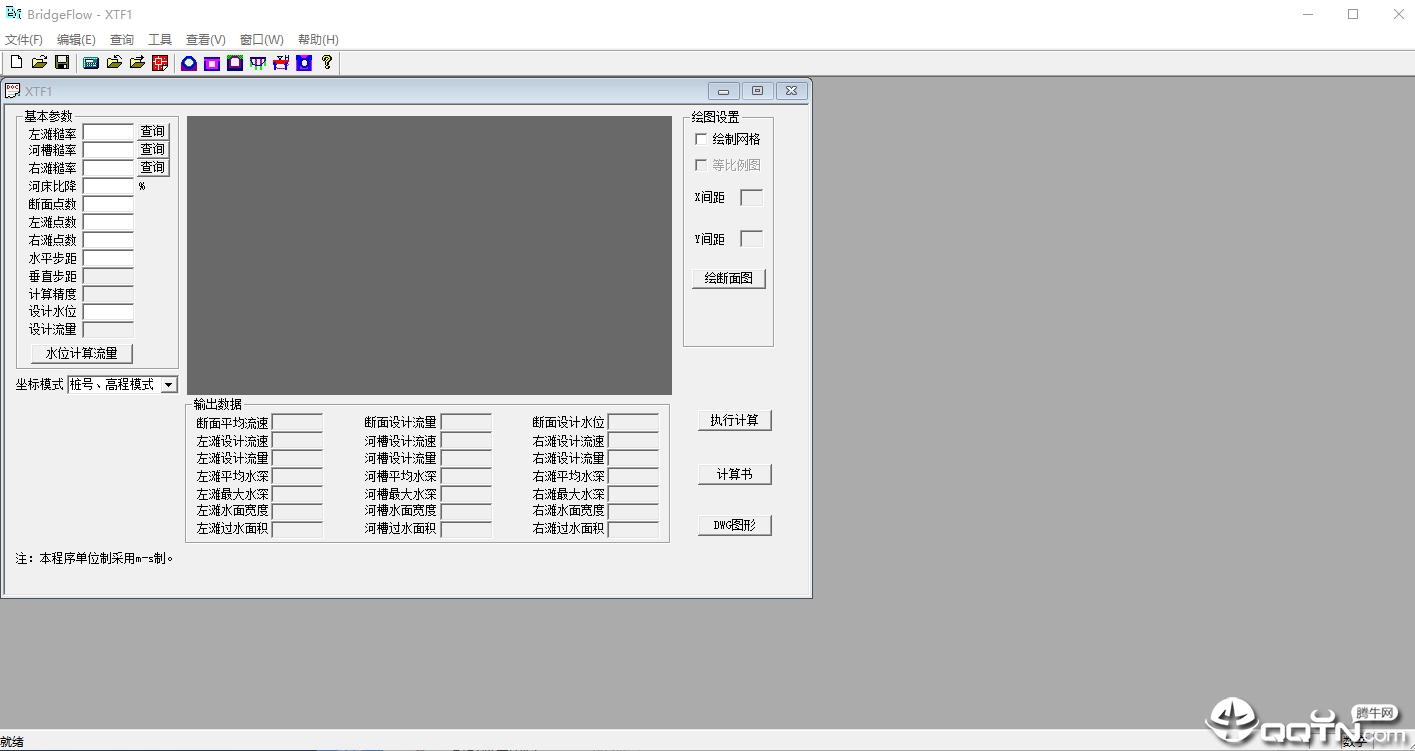The height and width of the screenshot is (751, 1415).
Task: Select the red and blue bridge deck icon
Action: (281, 63)
